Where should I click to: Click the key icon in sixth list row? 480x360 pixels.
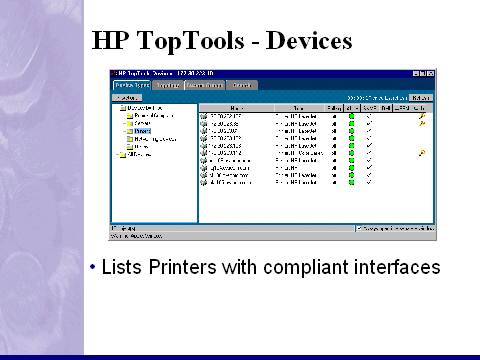[x=422, y=153]
